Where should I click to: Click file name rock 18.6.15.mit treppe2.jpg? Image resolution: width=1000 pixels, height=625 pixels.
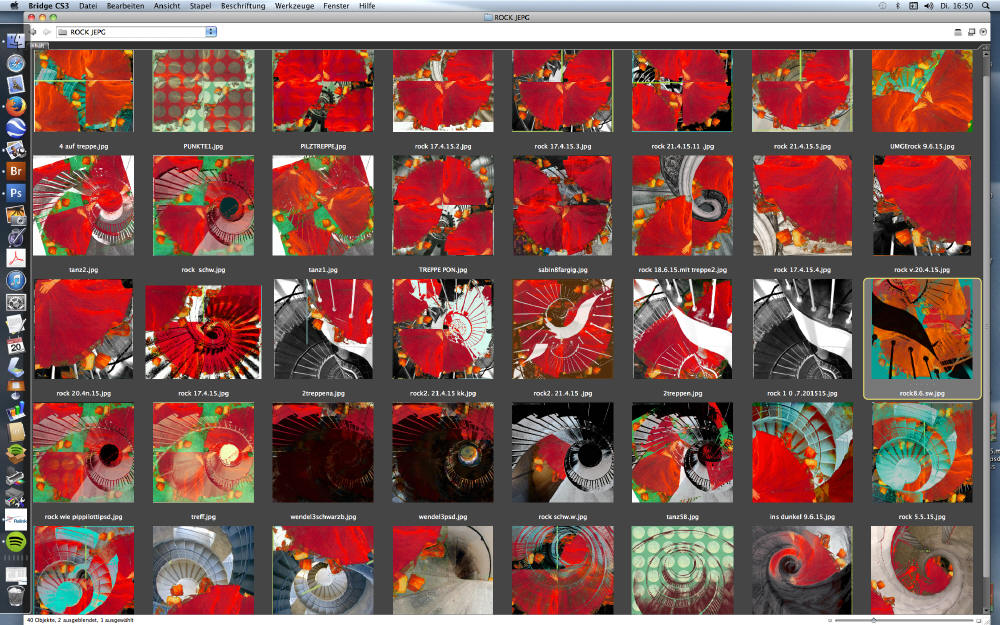(682, 270)
